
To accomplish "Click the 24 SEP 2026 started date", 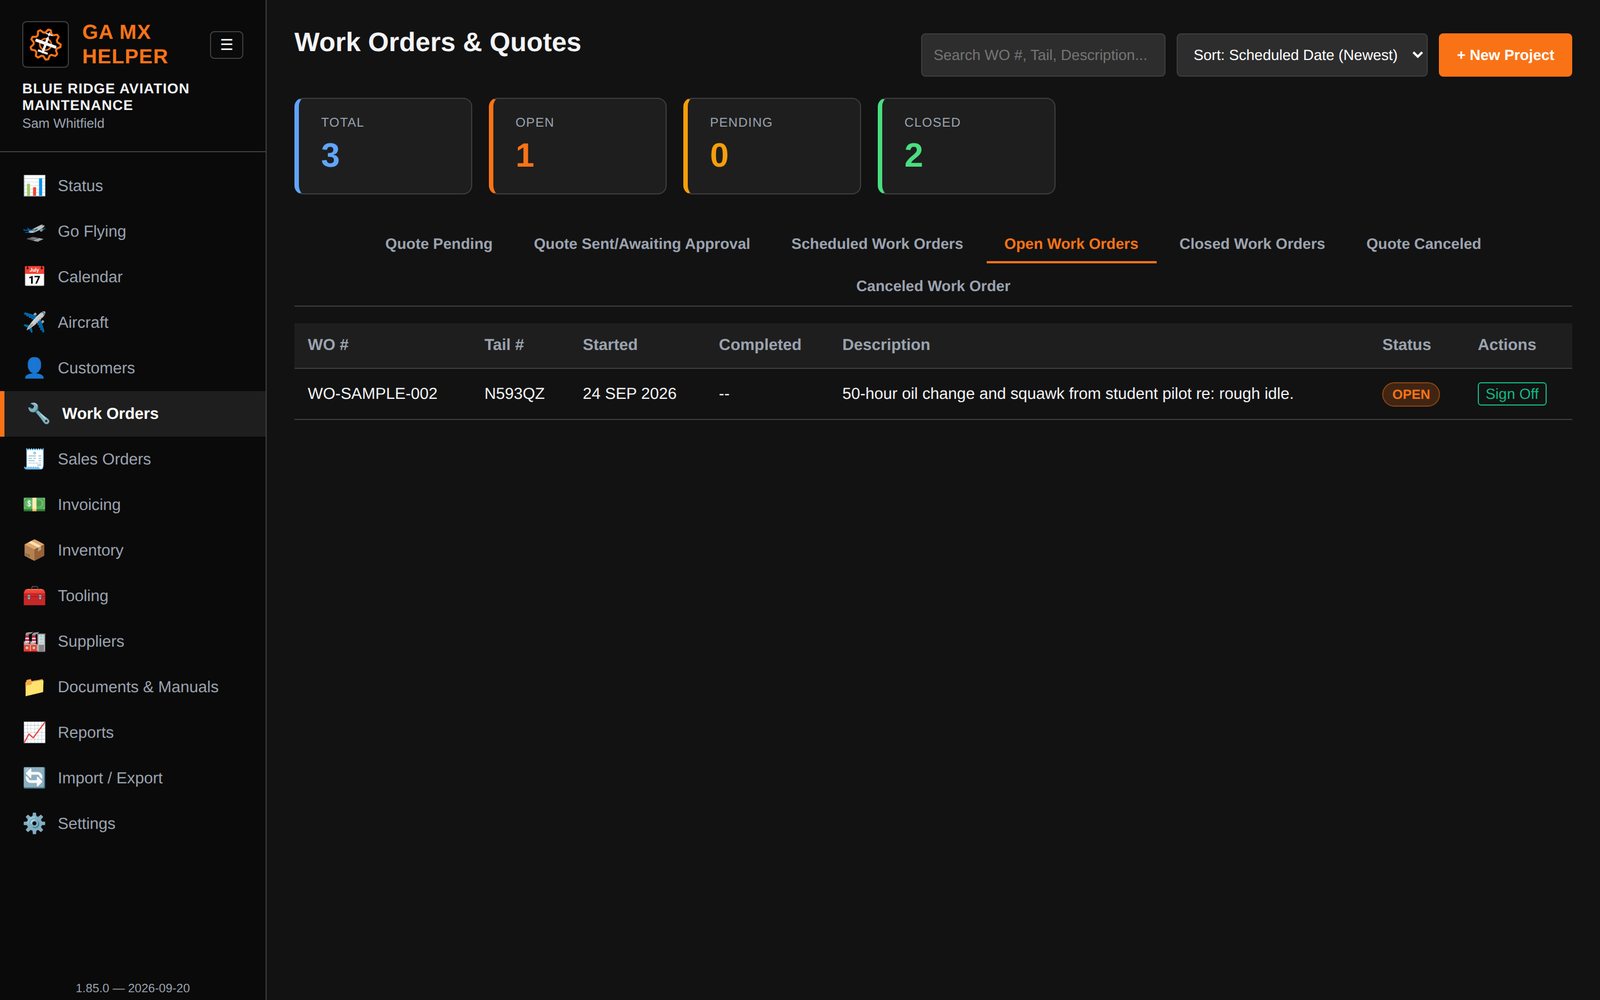I will pyautogui.click(x=630, y=394).
